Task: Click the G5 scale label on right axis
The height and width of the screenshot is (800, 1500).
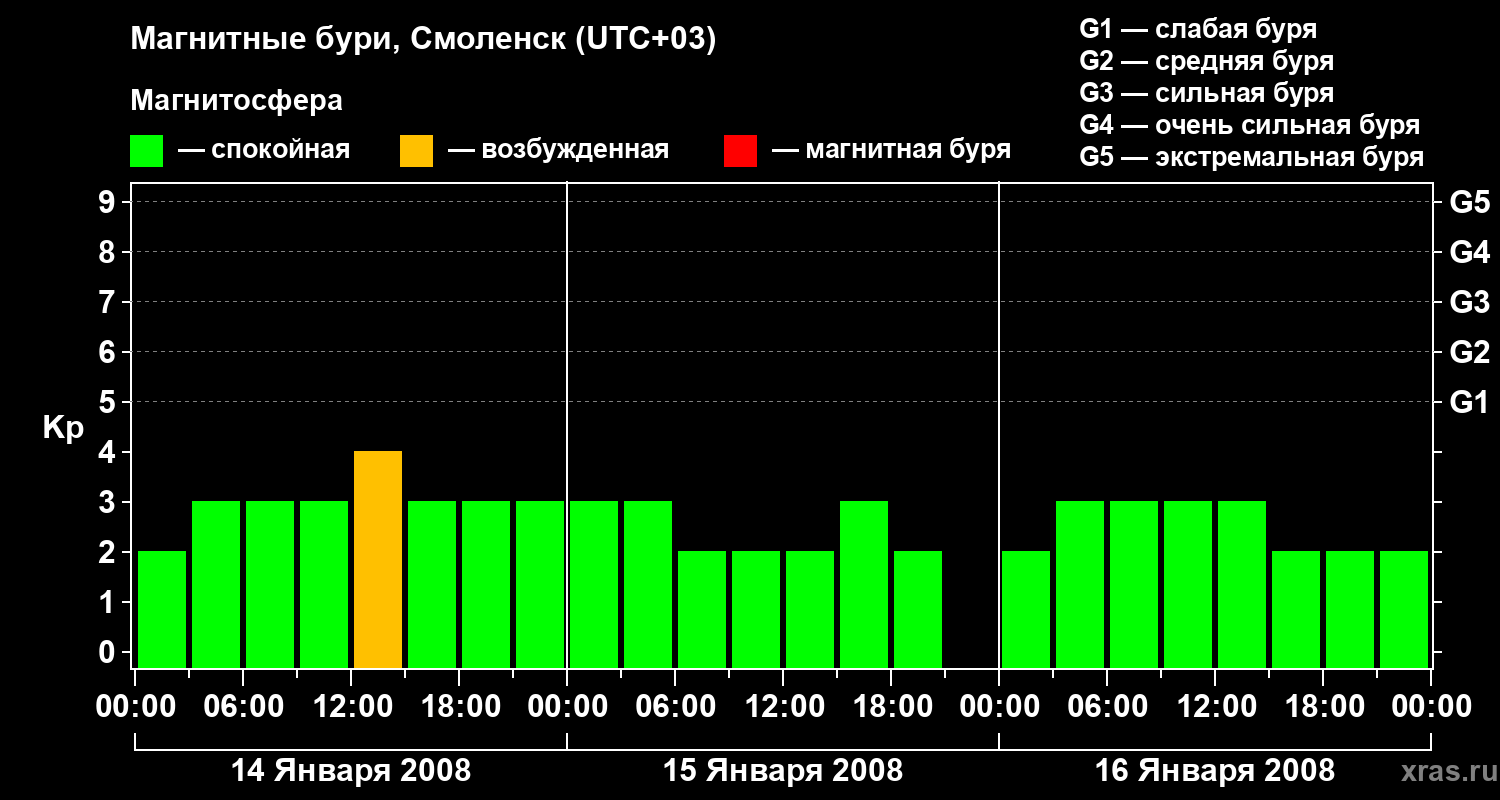Action: [x=1470, y=202]
